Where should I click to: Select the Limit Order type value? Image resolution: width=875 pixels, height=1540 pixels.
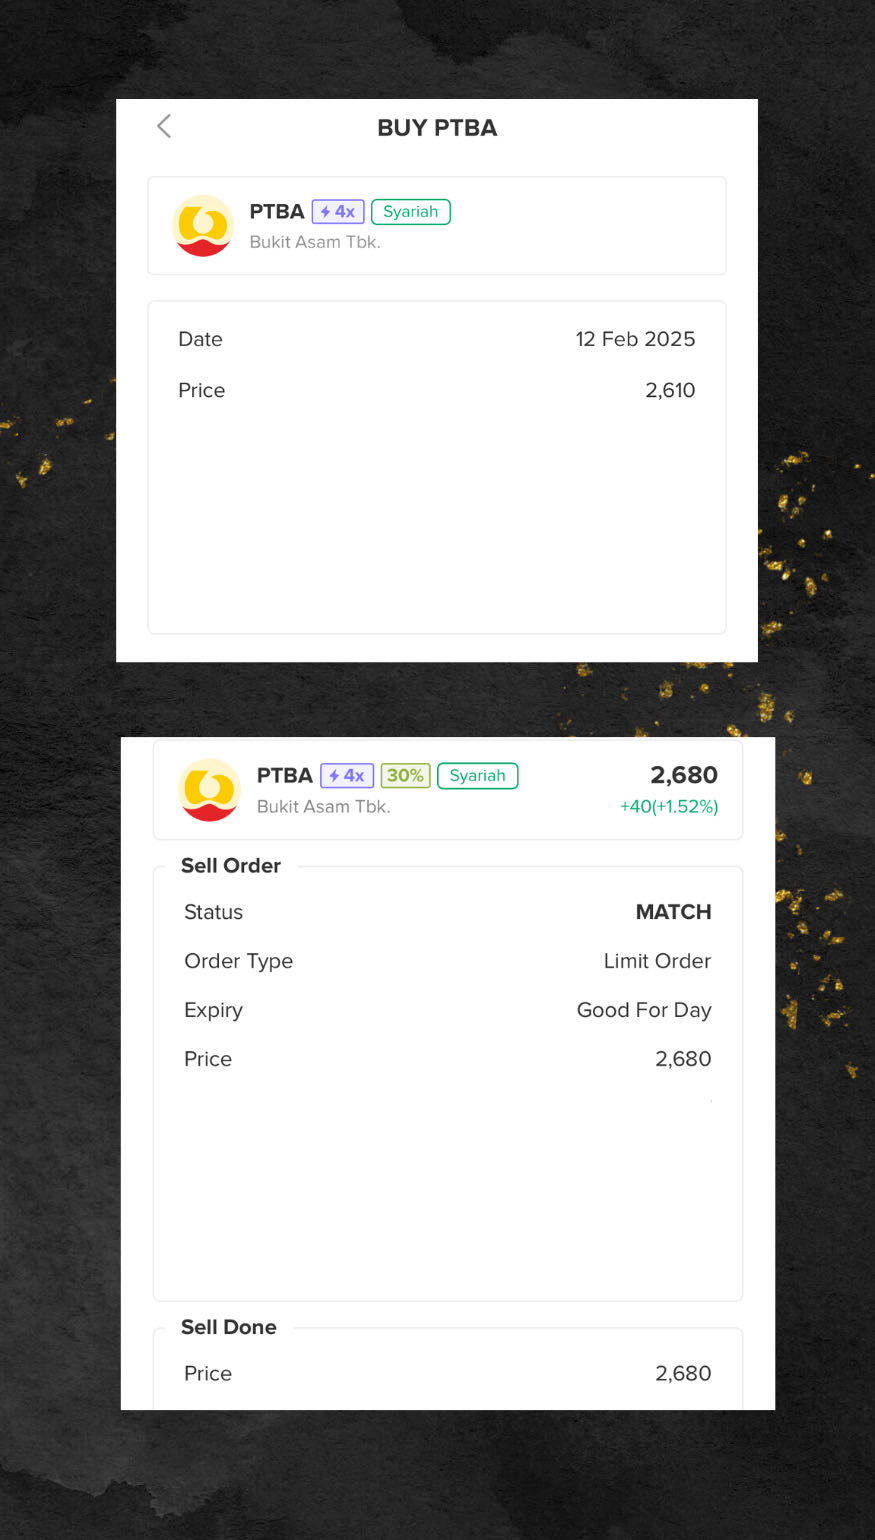[x=657, y=961]
